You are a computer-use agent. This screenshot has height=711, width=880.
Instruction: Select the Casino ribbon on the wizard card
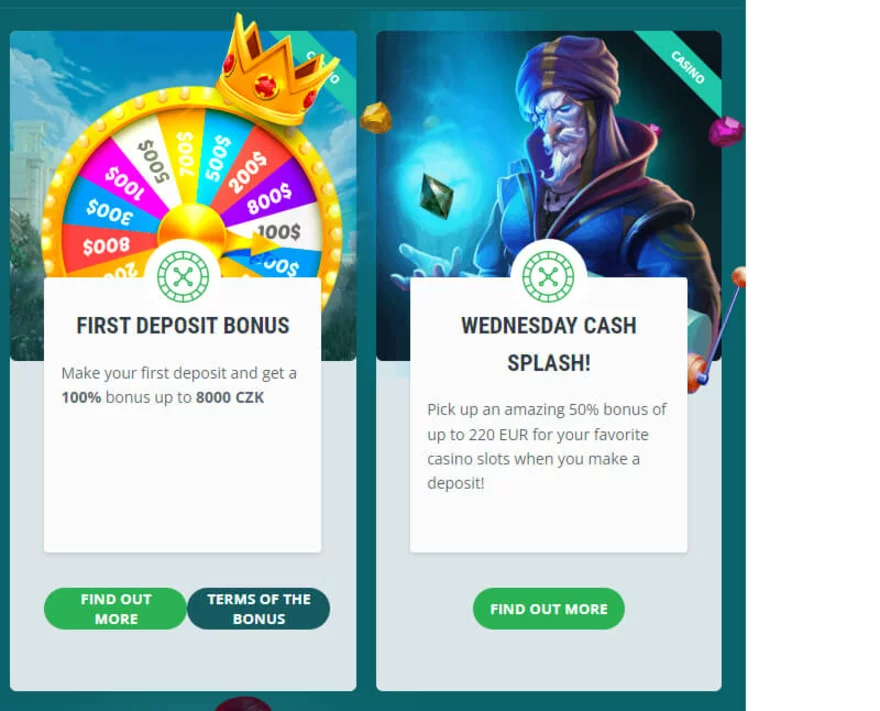686,68
